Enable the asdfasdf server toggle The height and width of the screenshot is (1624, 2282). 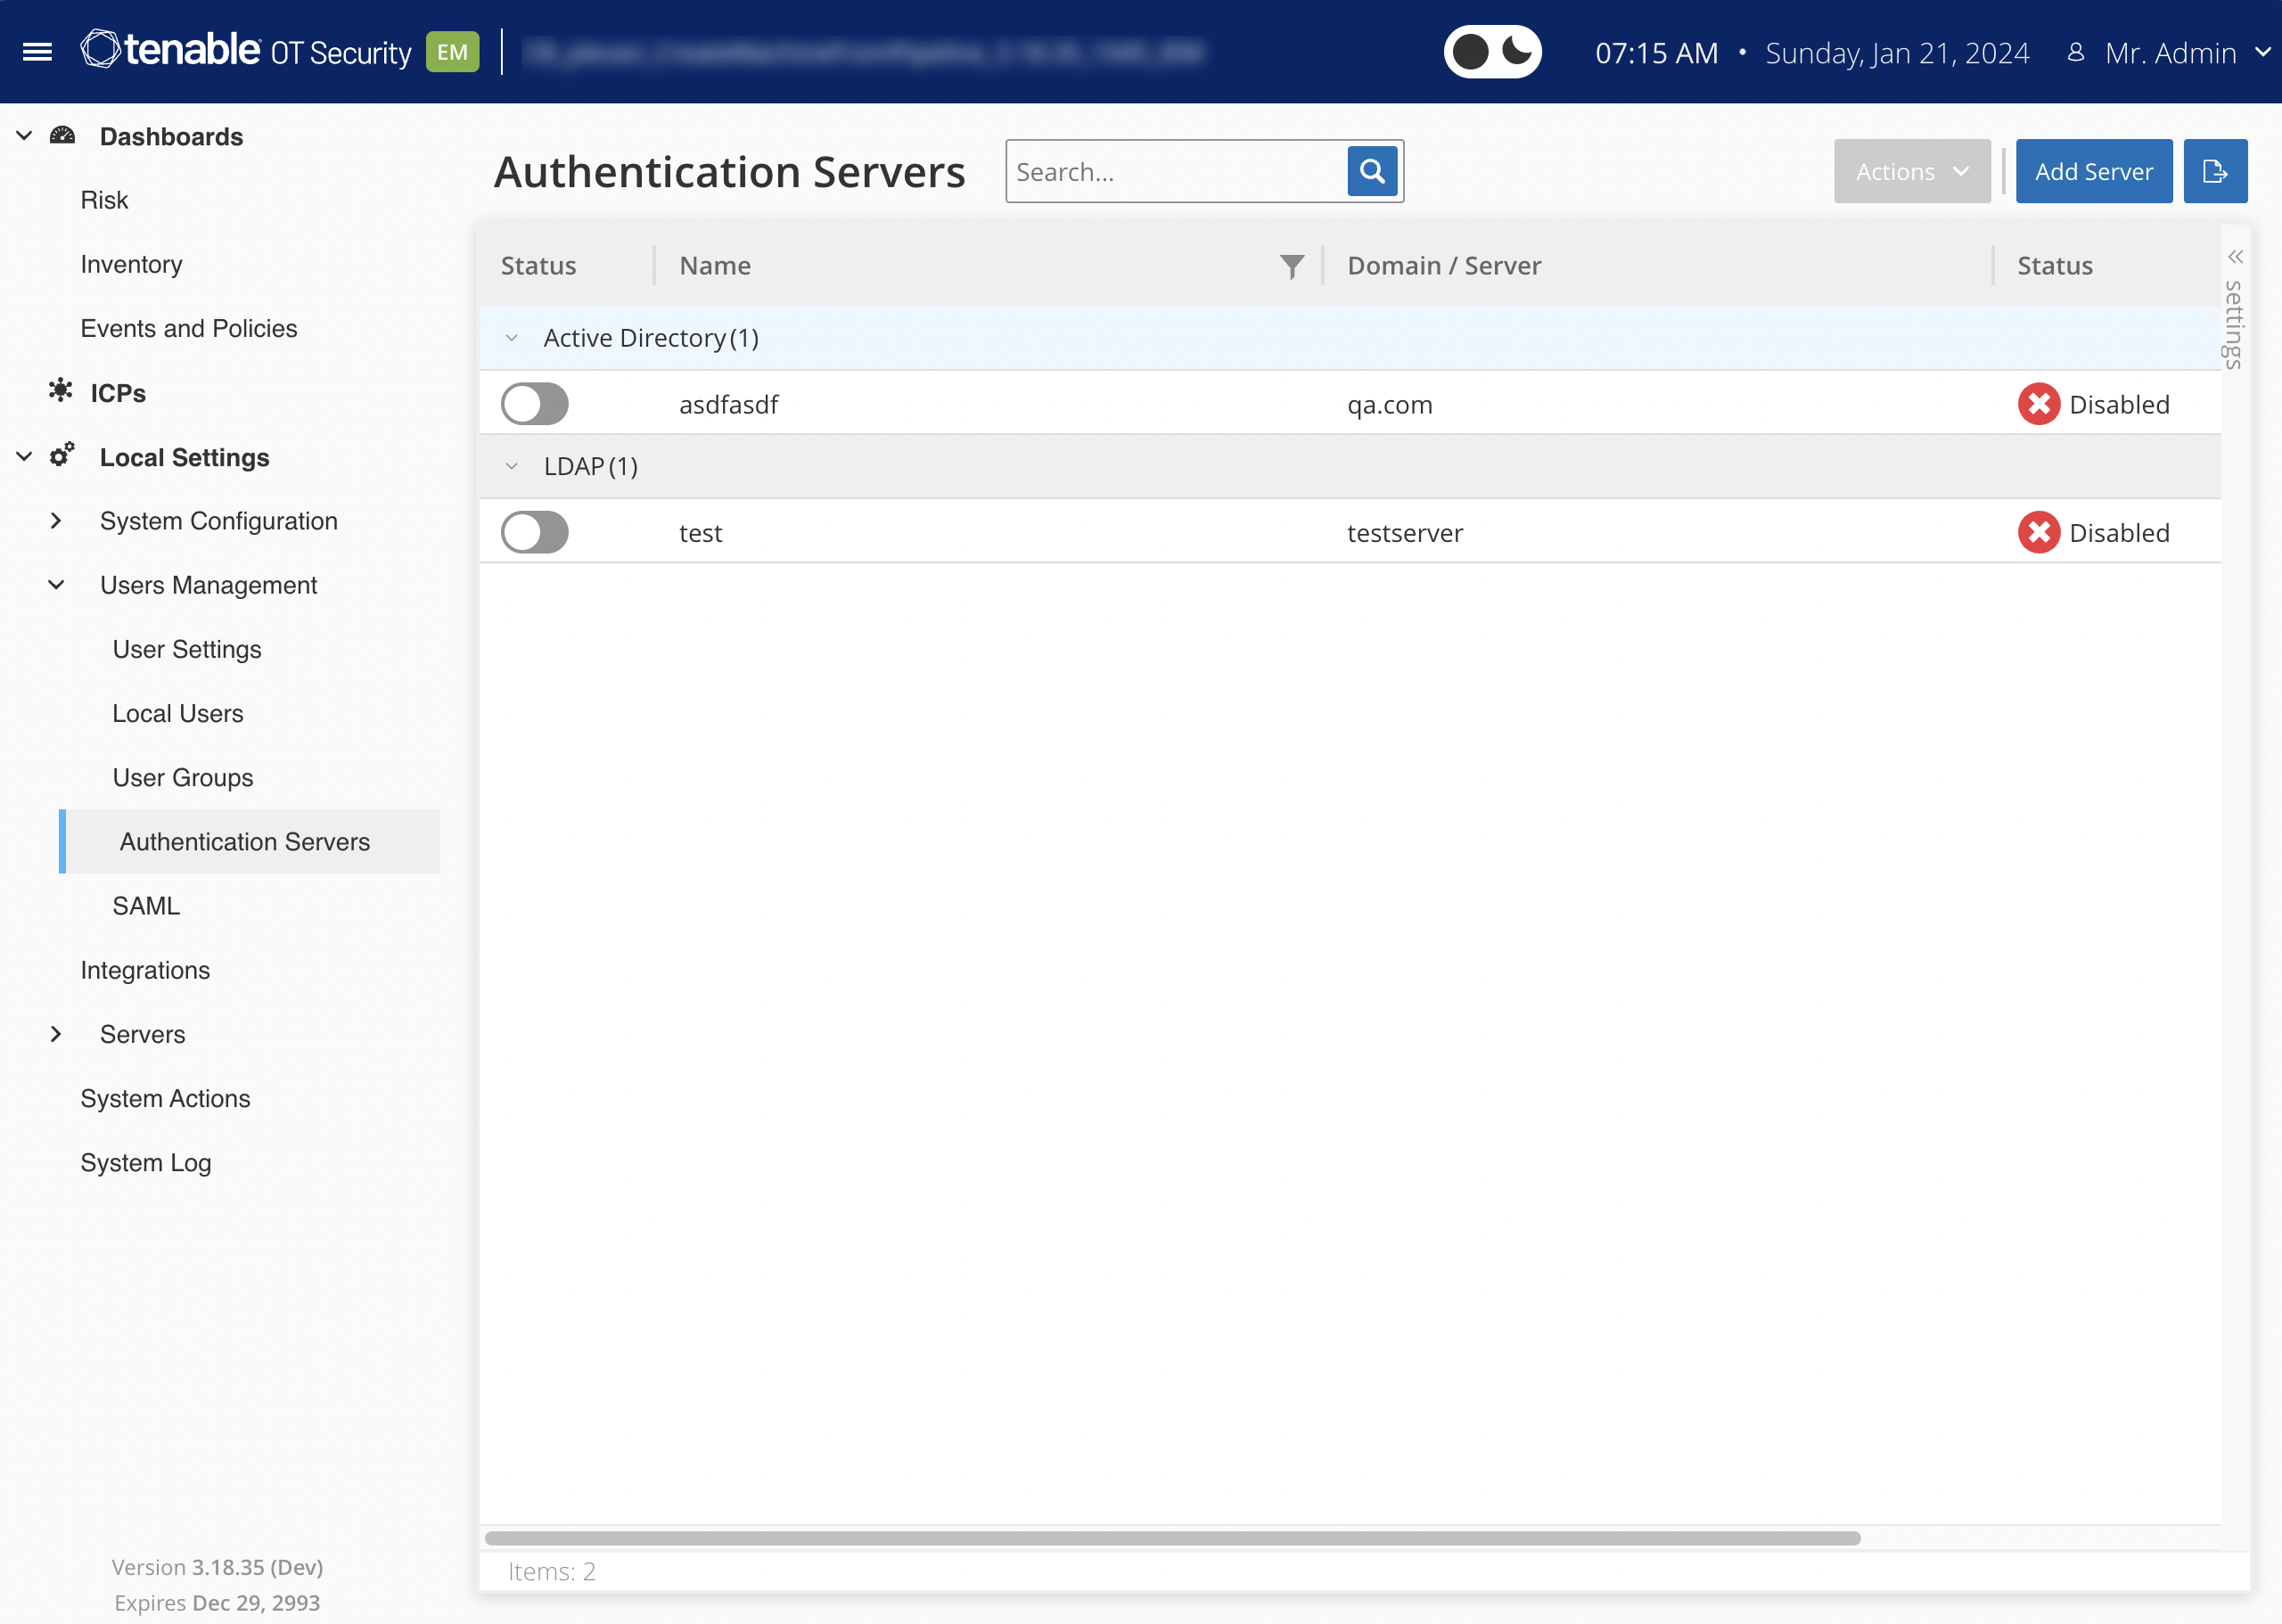(x=535, y=404)
